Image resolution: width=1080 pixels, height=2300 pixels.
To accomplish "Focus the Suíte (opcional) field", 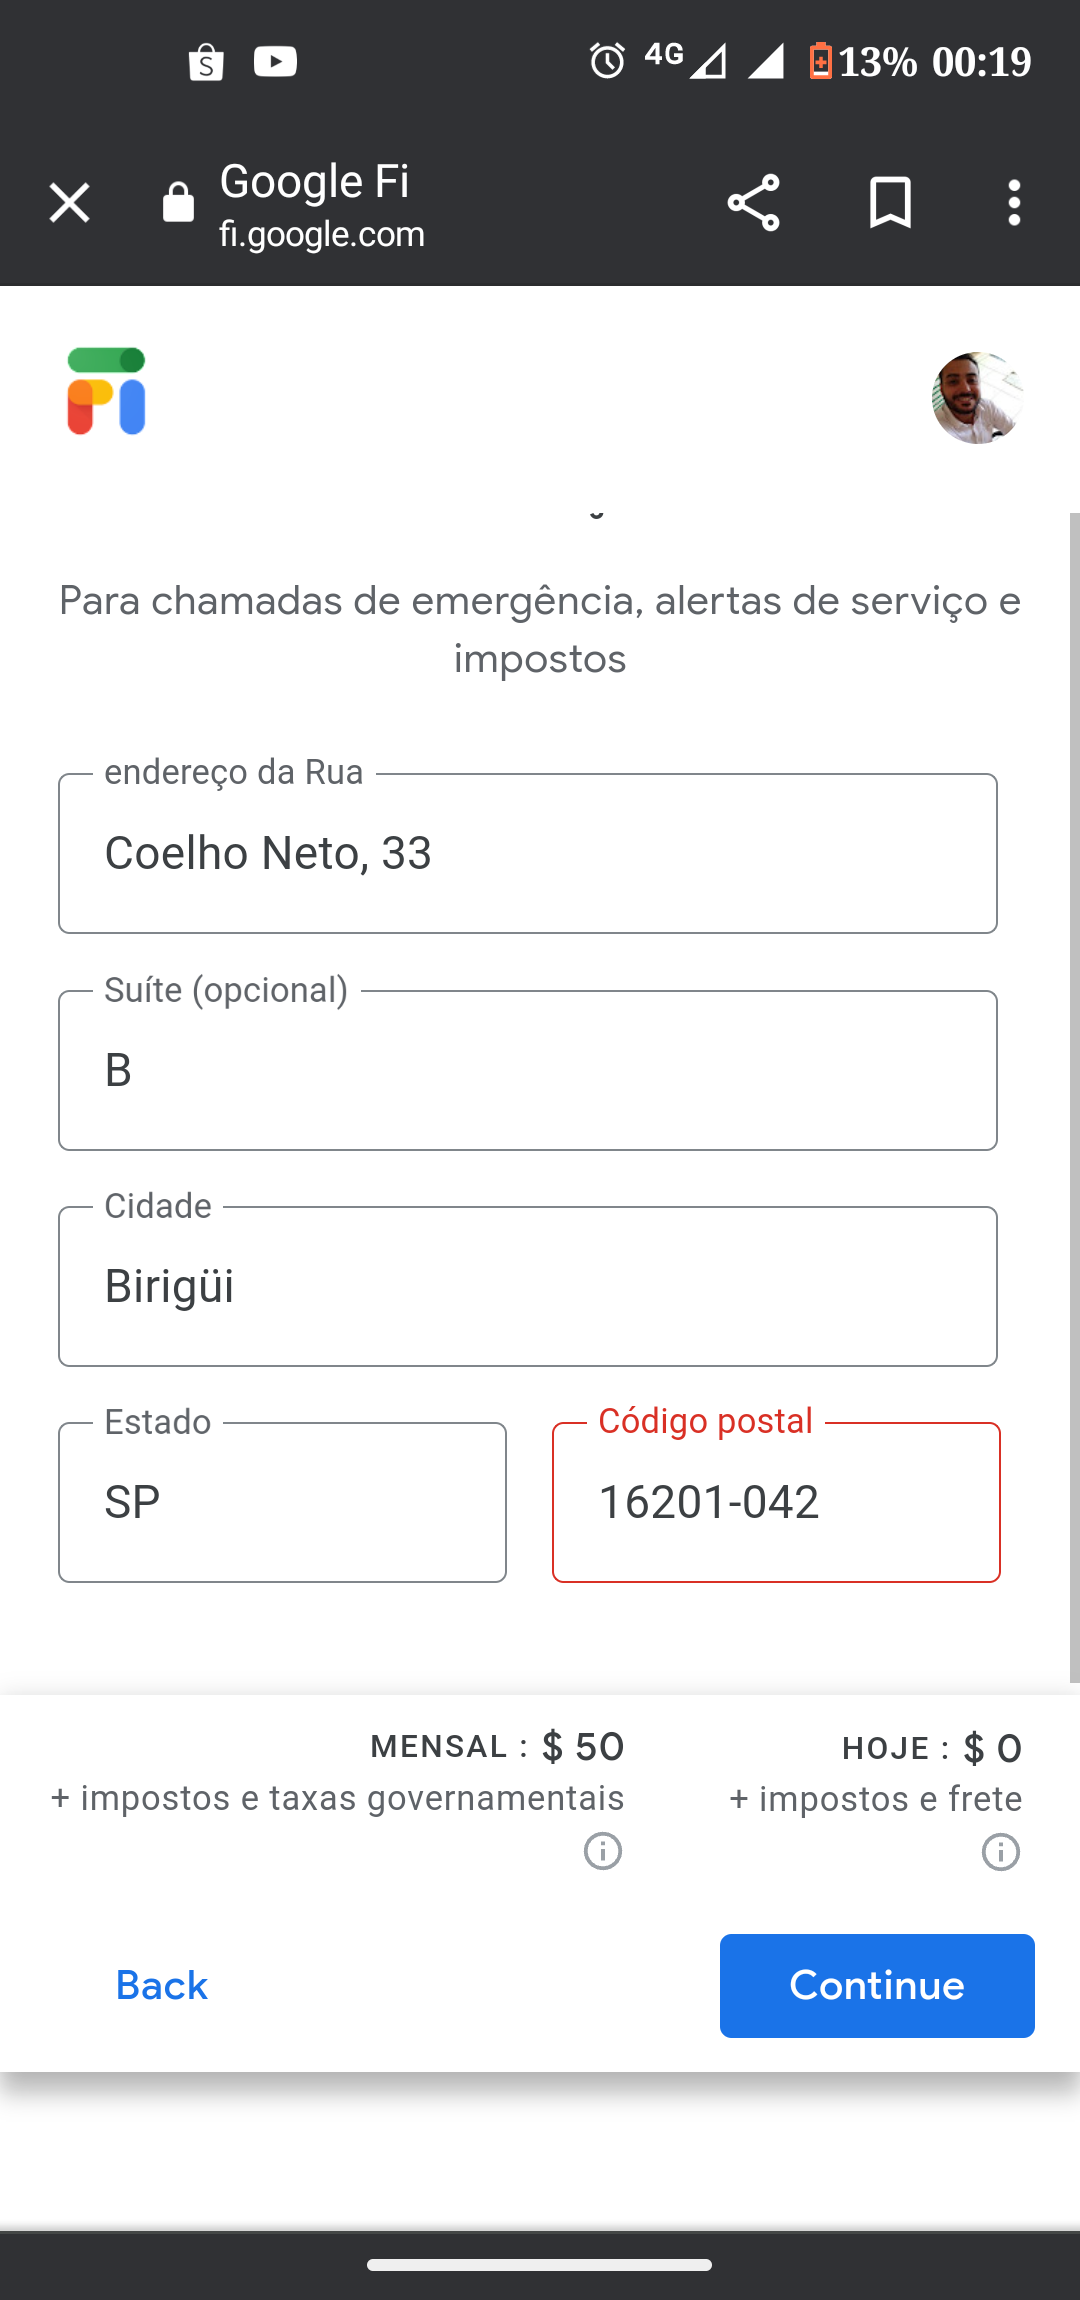I will click(528, 1071).
